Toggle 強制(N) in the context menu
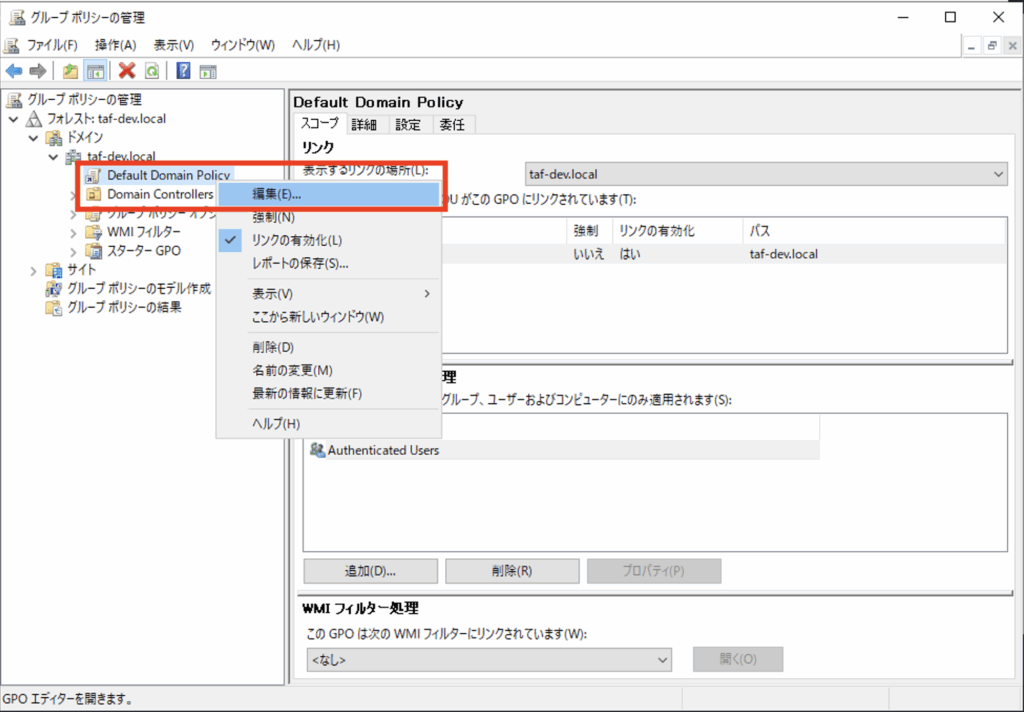1024x712 pixels. [273, 217]
